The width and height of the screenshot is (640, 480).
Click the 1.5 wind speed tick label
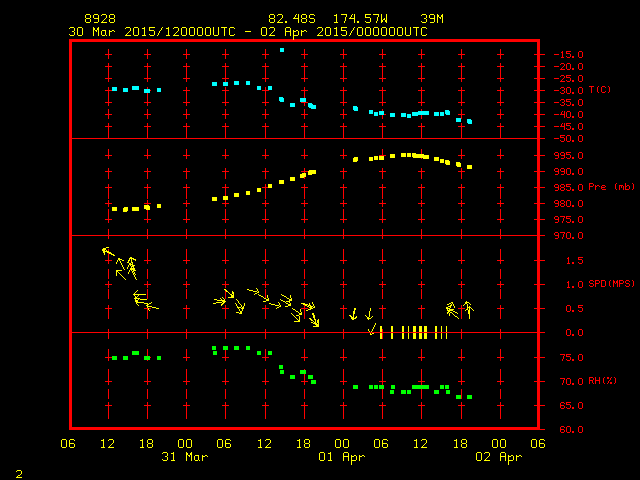pyautogui.click(x=574, y=261)
